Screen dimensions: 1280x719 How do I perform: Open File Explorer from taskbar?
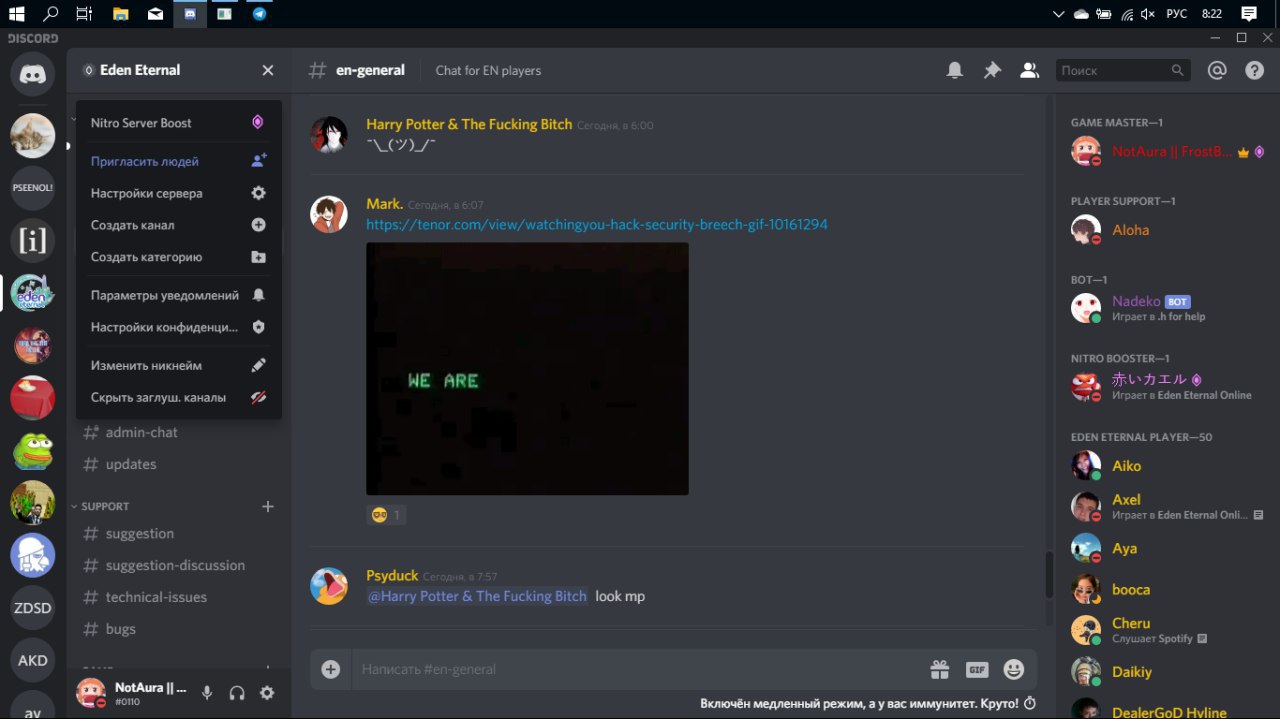(120, 14)
